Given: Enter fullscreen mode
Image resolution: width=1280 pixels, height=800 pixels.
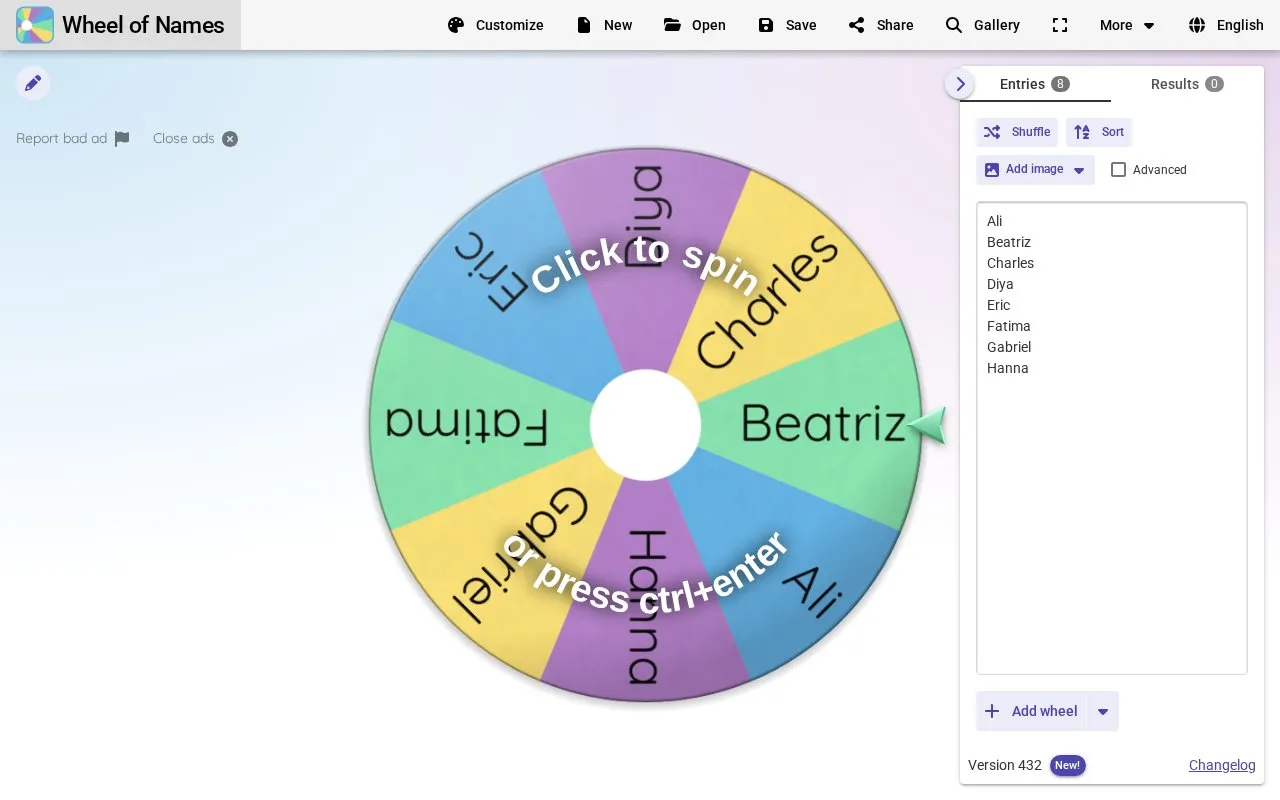Looking at the screenshot, I should coord(1060,25).
